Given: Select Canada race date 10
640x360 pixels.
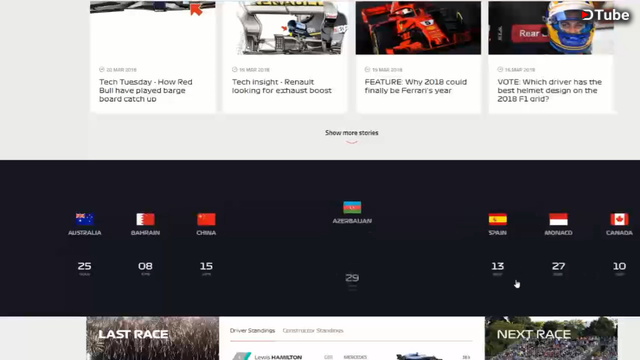Looking at the screenshot, I should point(619,266).
